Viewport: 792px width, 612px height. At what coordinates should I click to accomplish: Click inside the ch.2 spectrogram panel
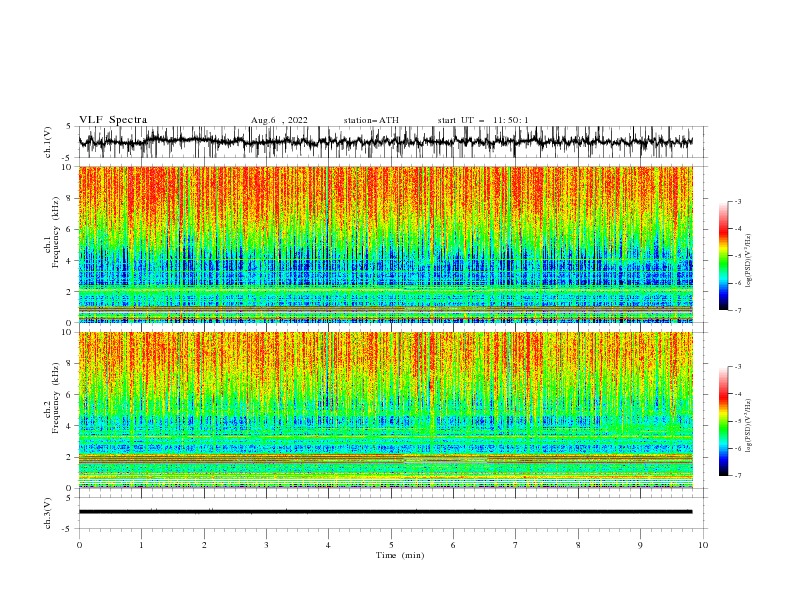tap(385, 410)
